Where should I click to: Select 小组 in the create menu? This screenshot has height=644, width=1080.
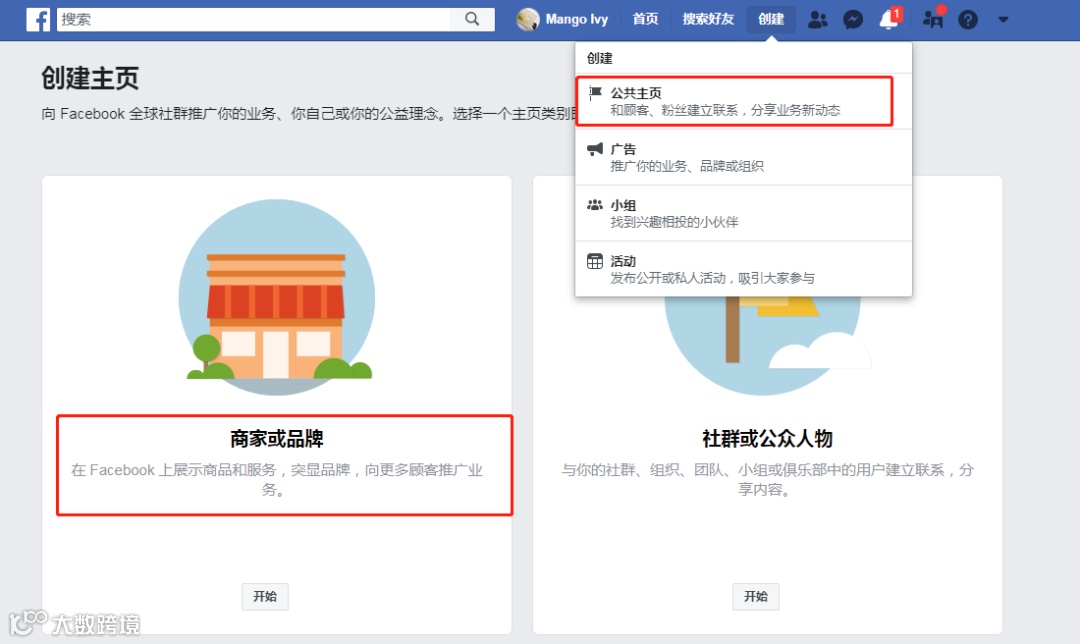[x=743, y=214]
